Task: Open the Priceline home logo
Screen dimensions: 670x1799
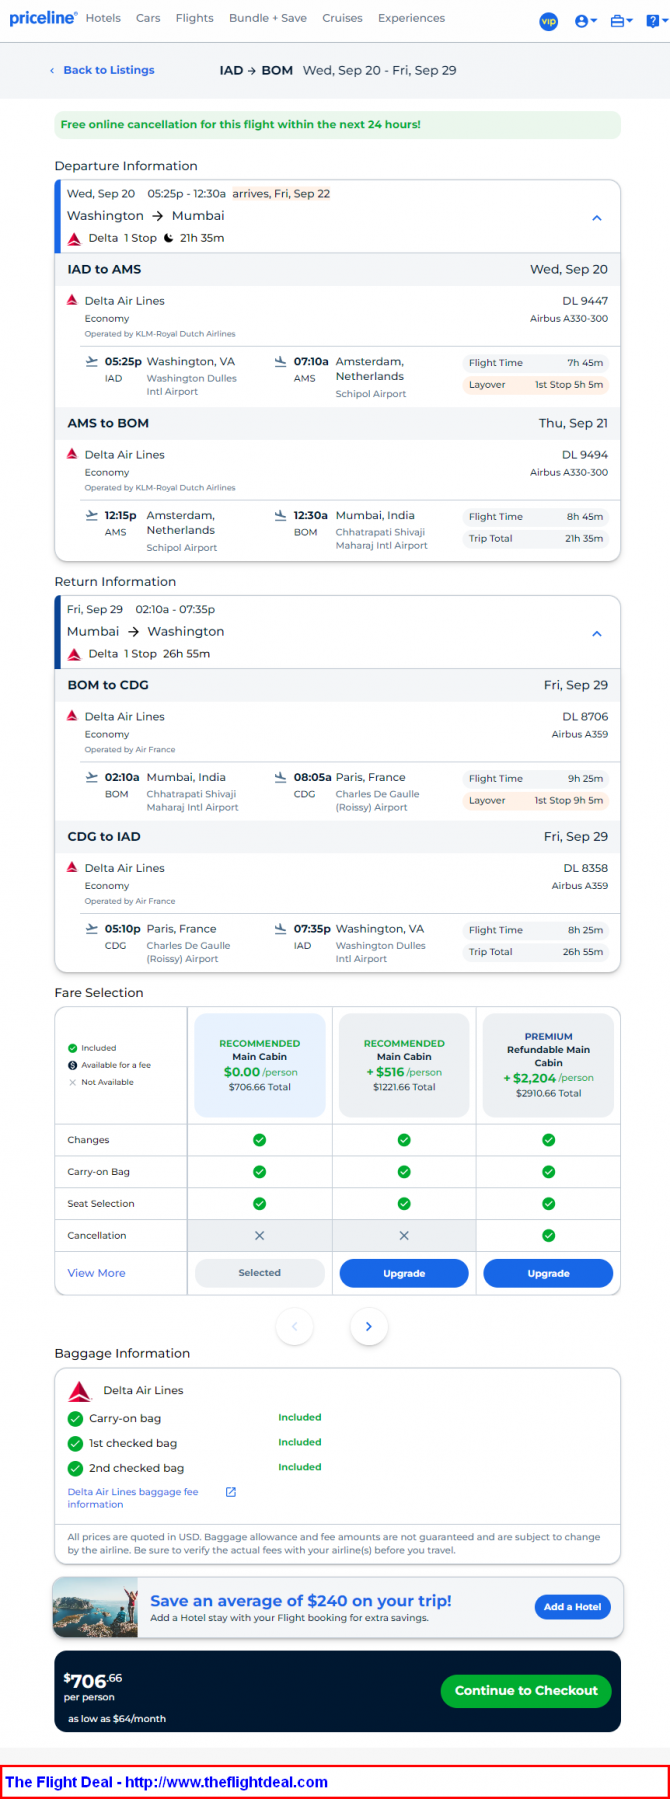Action: point(43,18)
